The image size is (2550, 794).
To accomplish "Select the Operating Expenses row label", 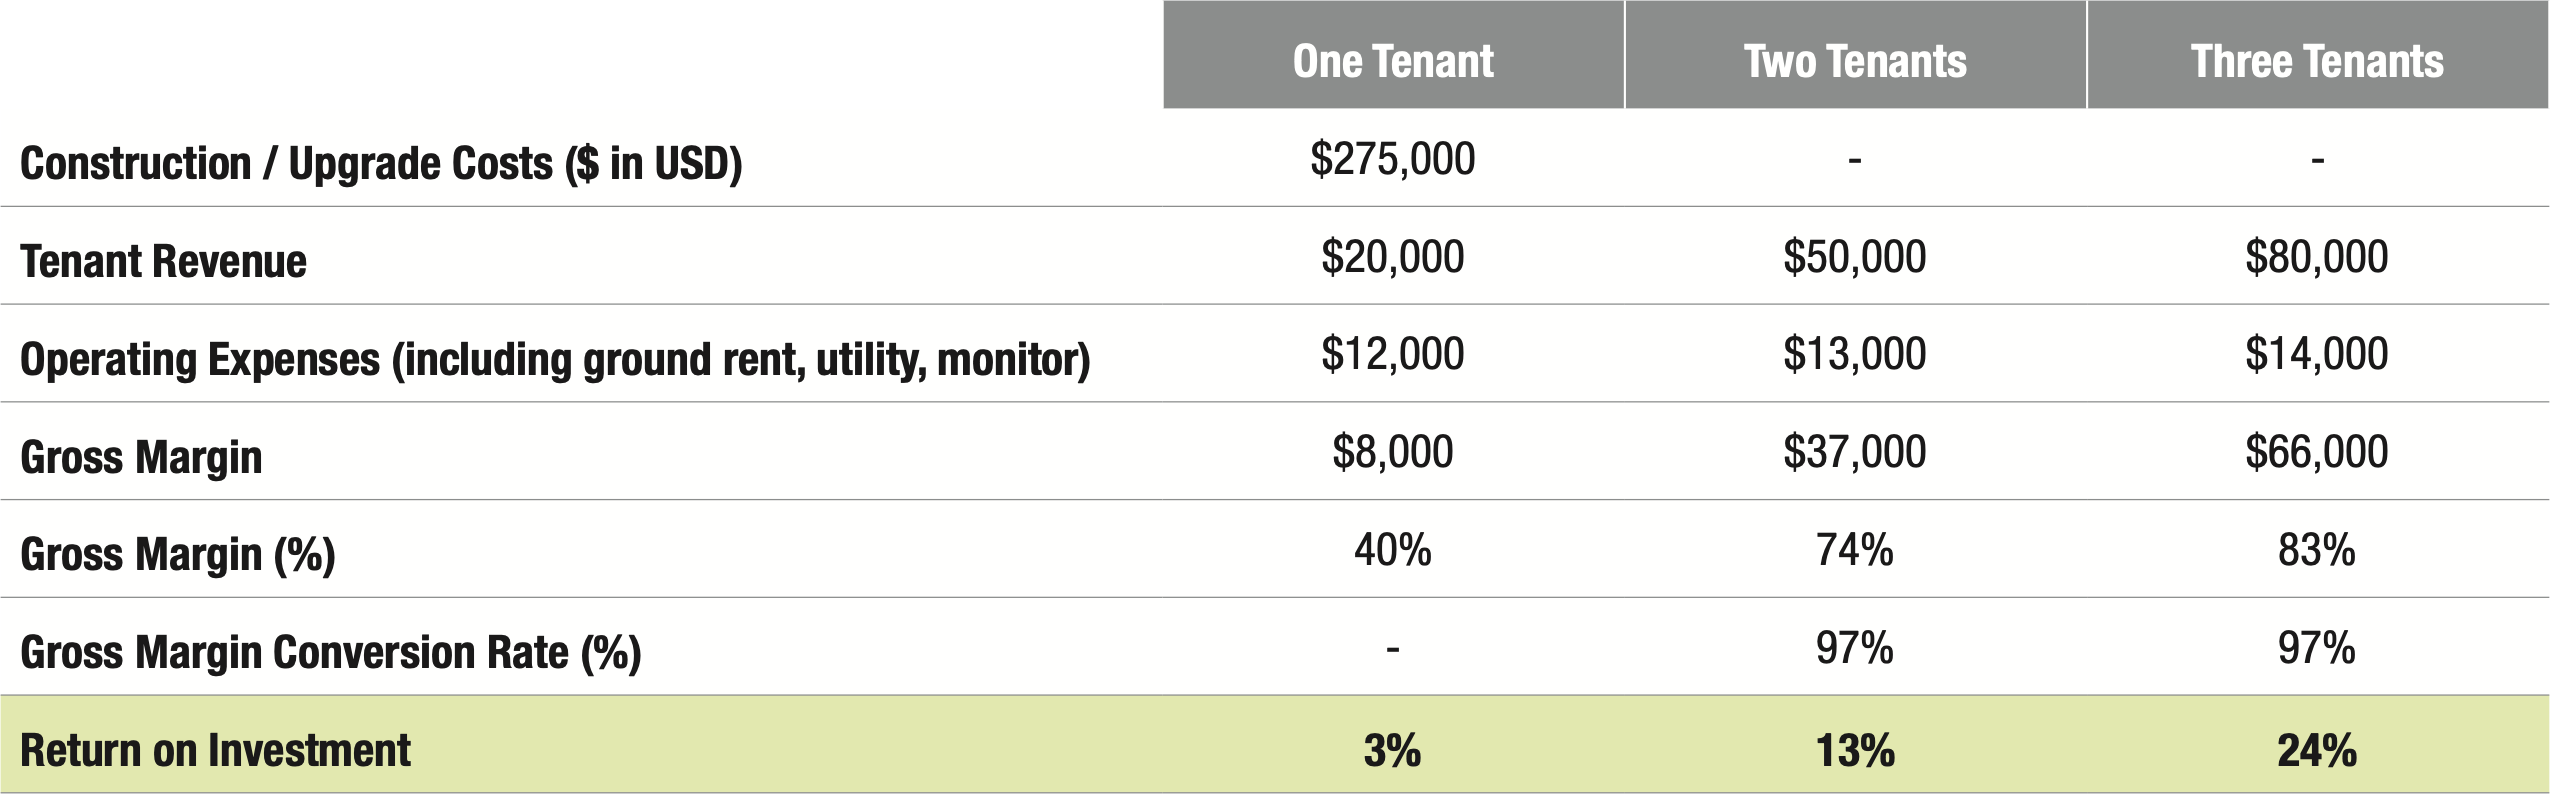I will pos(555,359).
